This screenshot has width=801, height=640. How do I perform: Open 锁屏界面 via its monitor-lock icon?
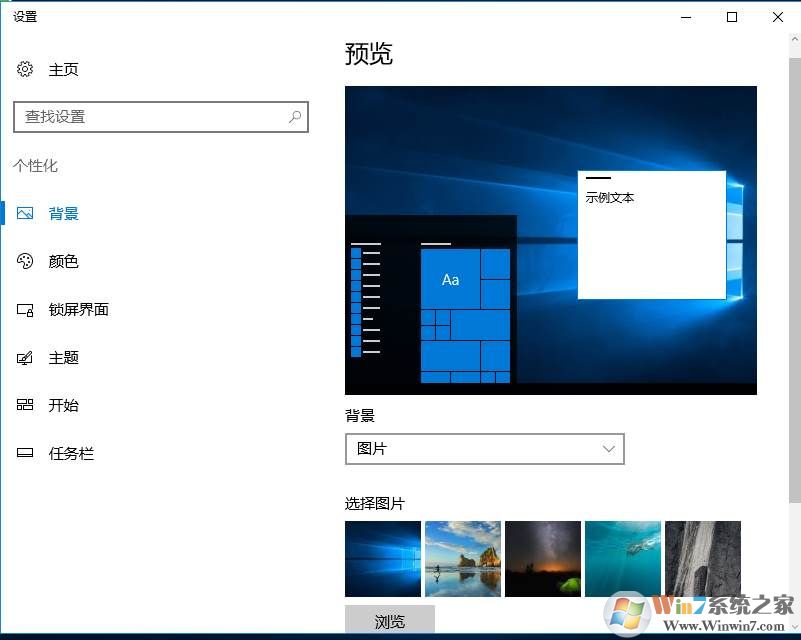(x=25, y=310)
